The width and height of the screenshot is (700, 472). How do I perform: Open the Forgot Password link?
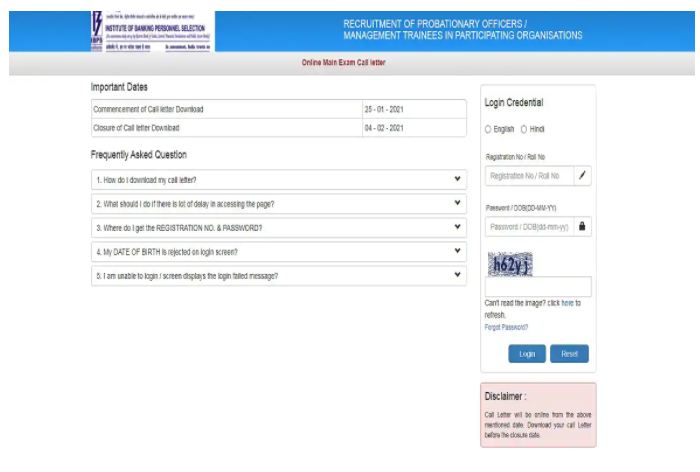(506, 327)
